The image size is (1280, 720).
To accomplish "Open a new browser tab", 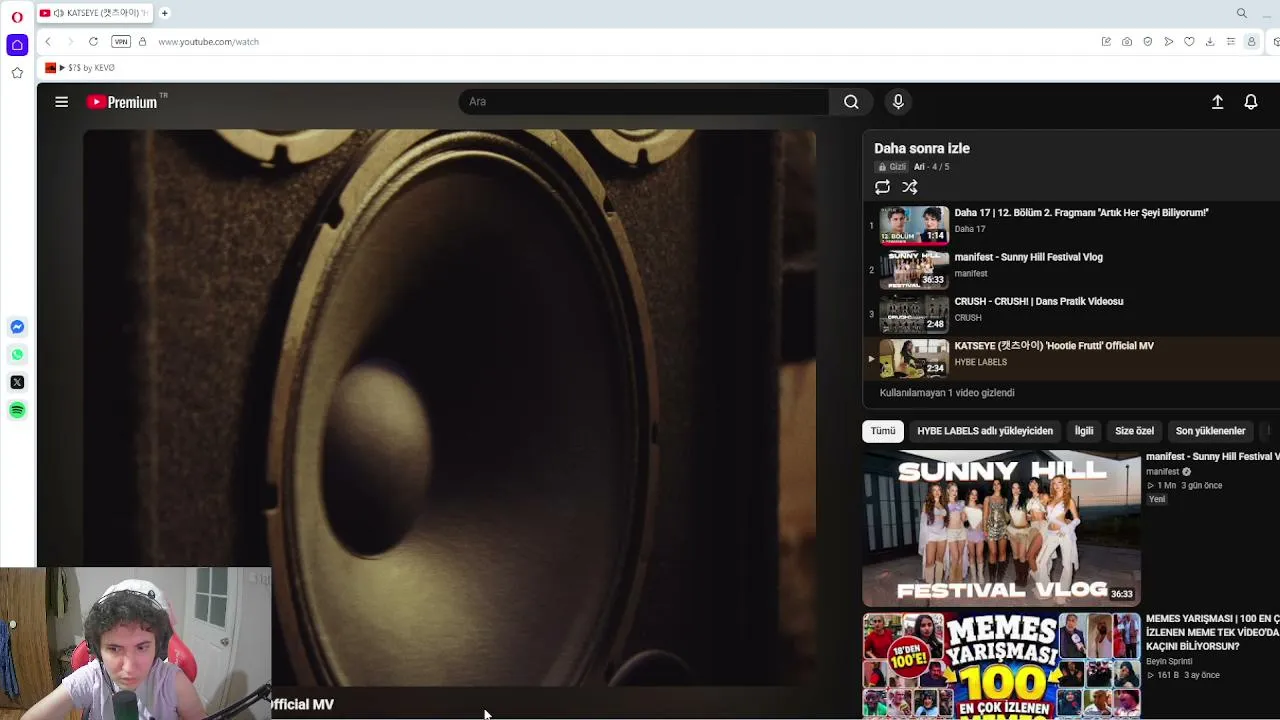I will coord(165,13).
